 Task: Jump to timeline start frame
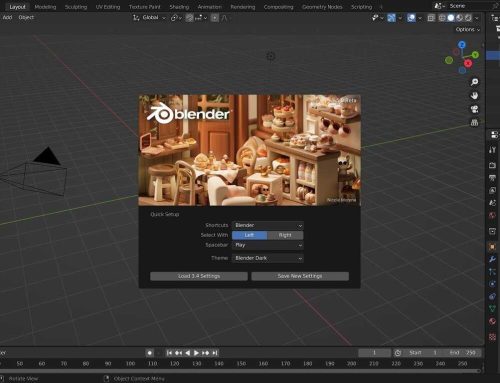click(169, 353)
